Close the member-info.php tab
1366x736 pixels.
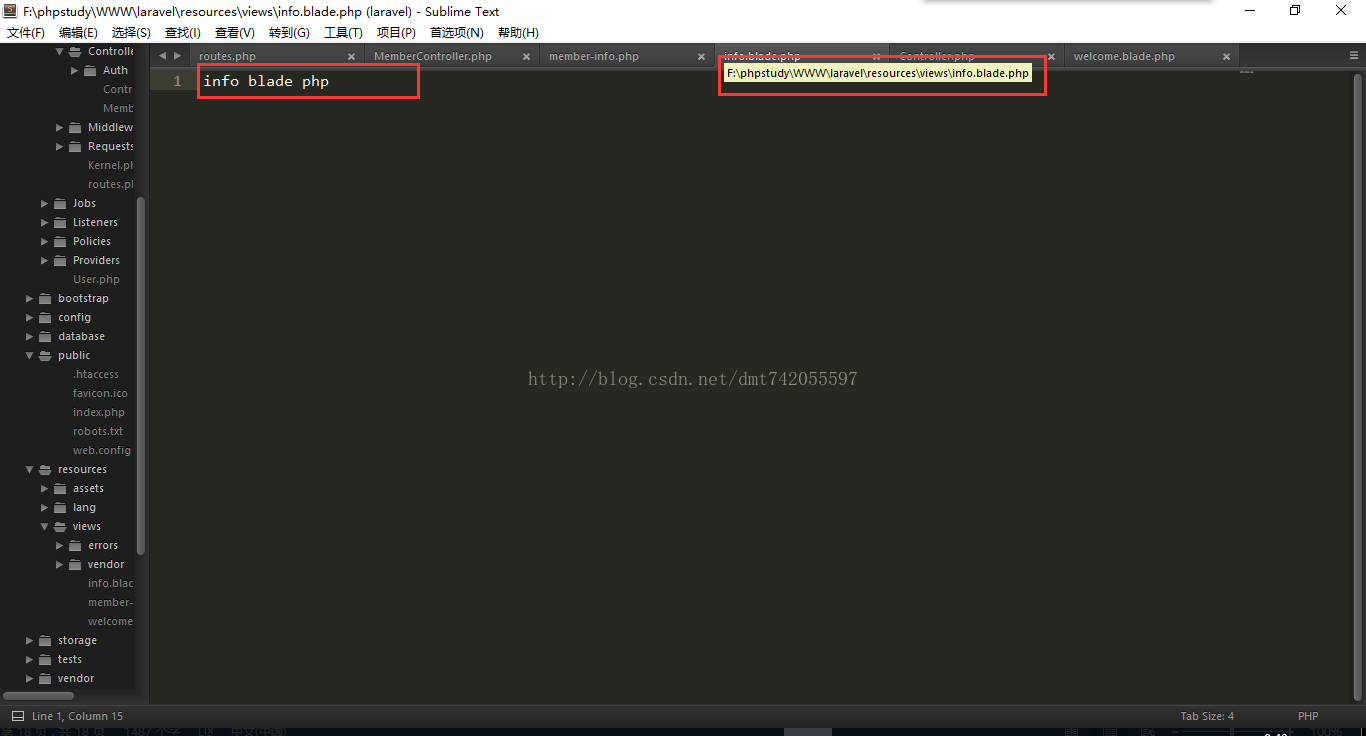tap(702, 57)
